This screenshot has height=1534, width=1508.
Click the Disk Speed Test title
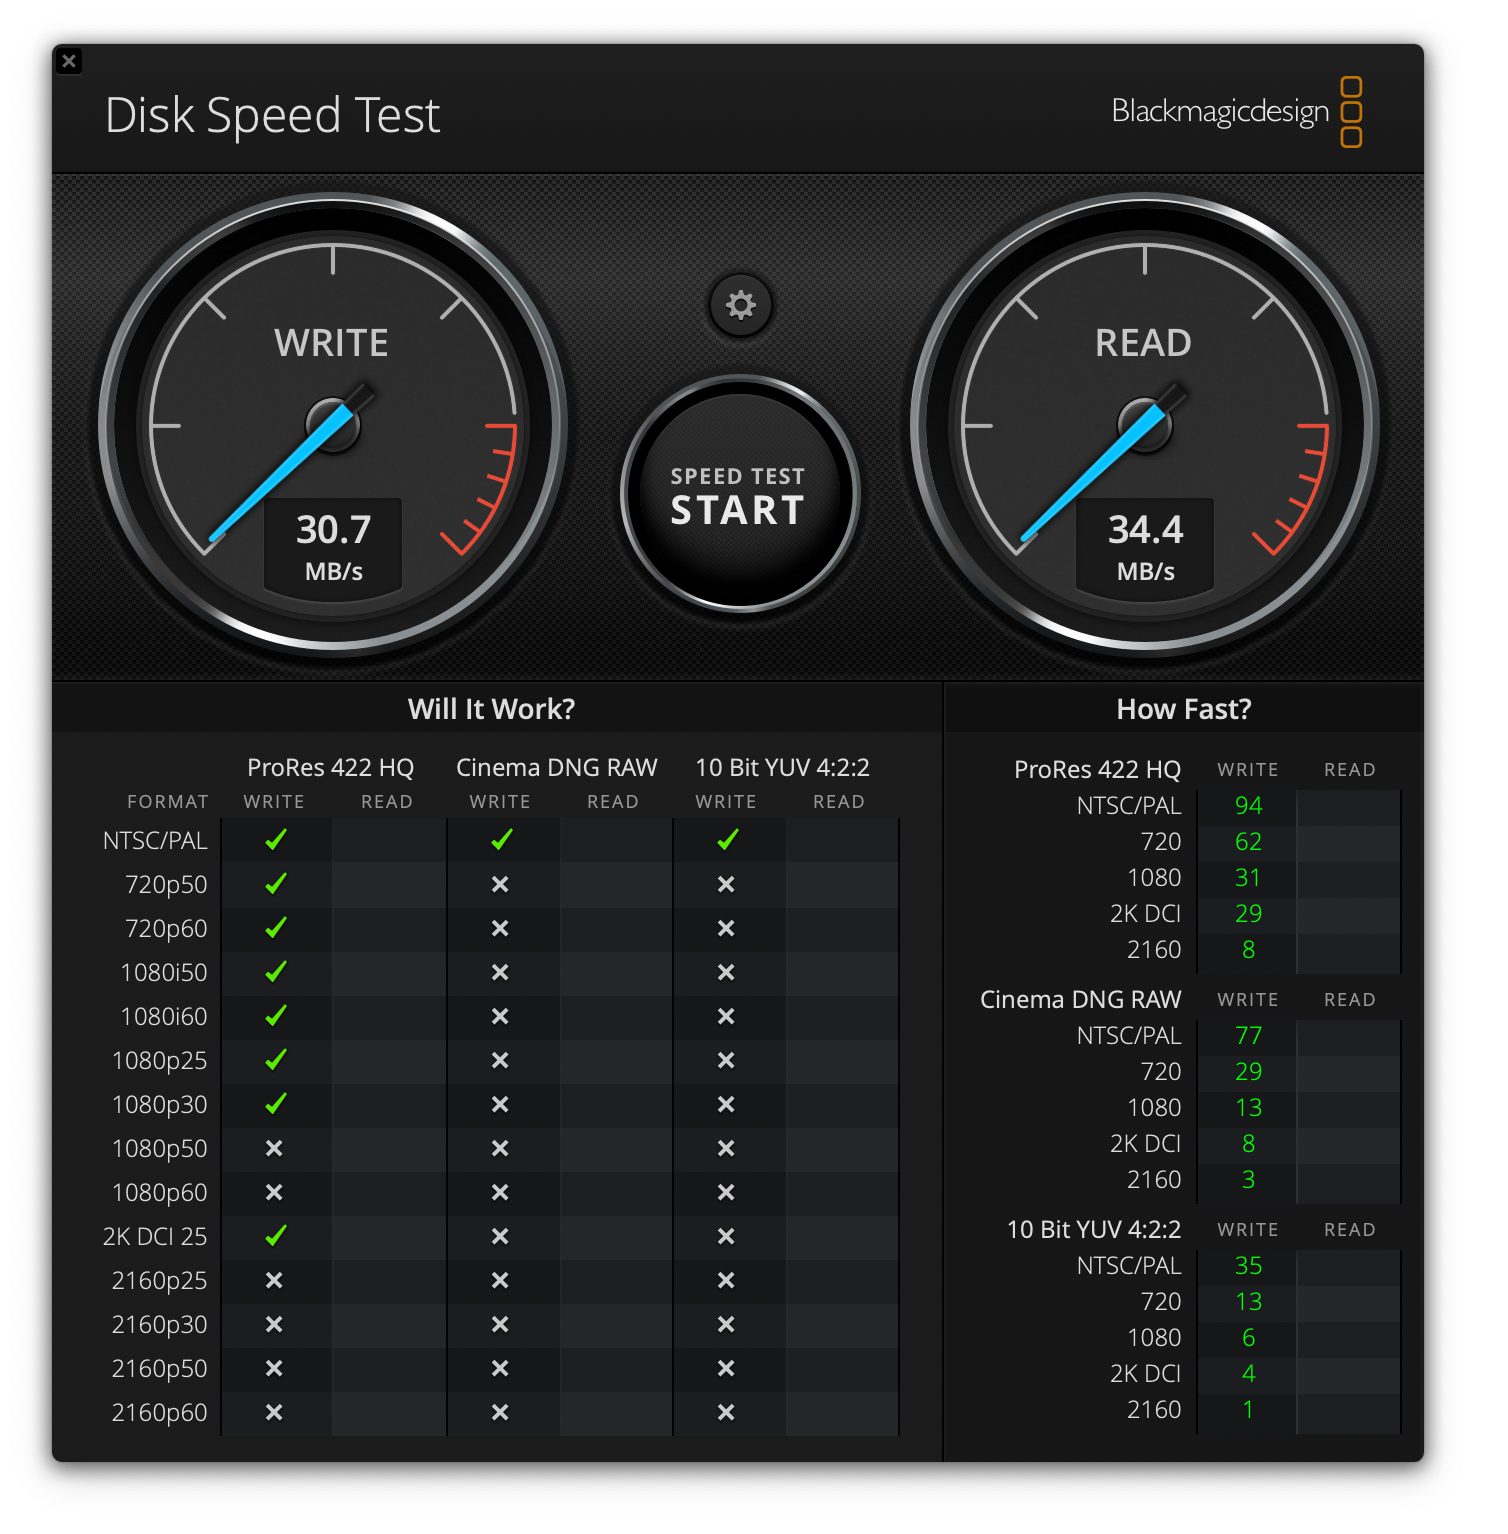[272, 116]
